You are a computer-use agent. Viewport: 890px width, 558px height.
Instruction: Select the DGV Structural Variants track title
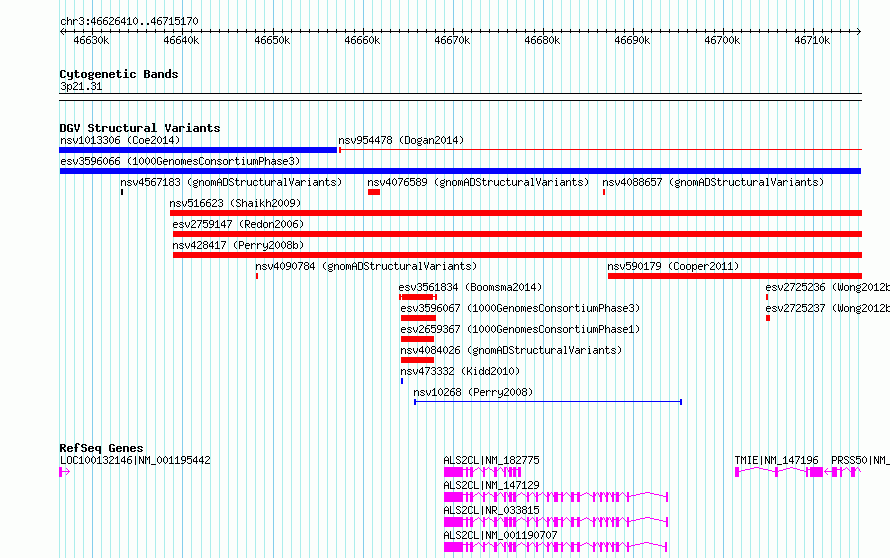pyautogui.click(x=140, y=128)
